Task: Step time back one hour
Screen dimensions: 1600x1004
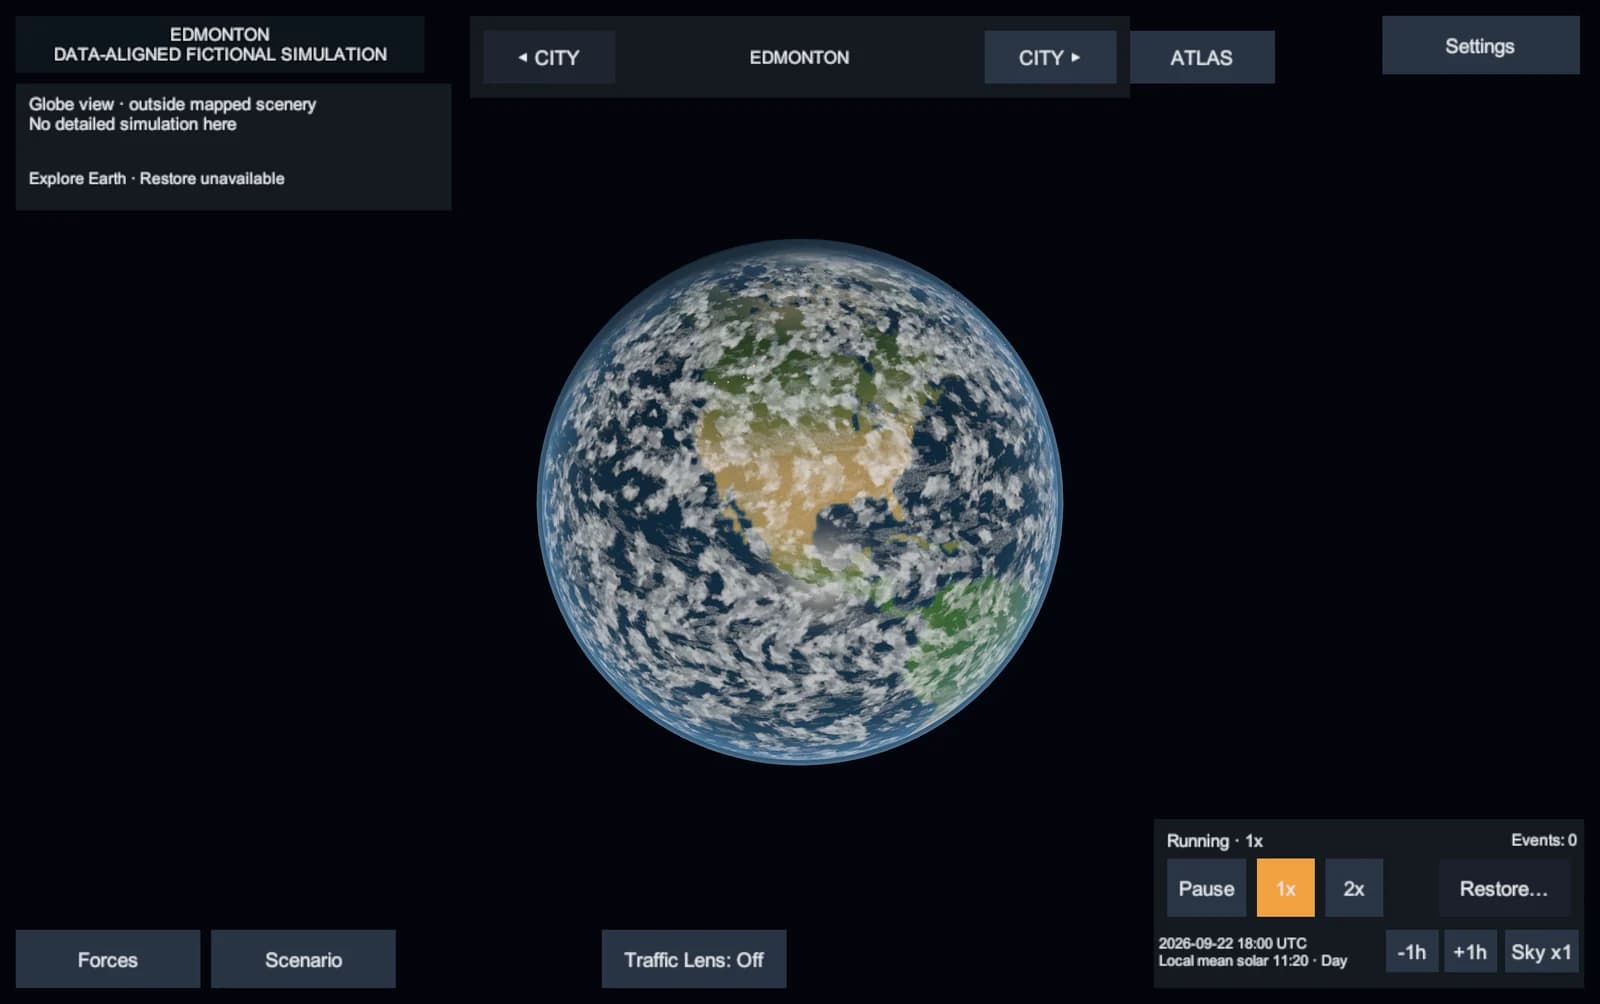Action: (1412, 951)
